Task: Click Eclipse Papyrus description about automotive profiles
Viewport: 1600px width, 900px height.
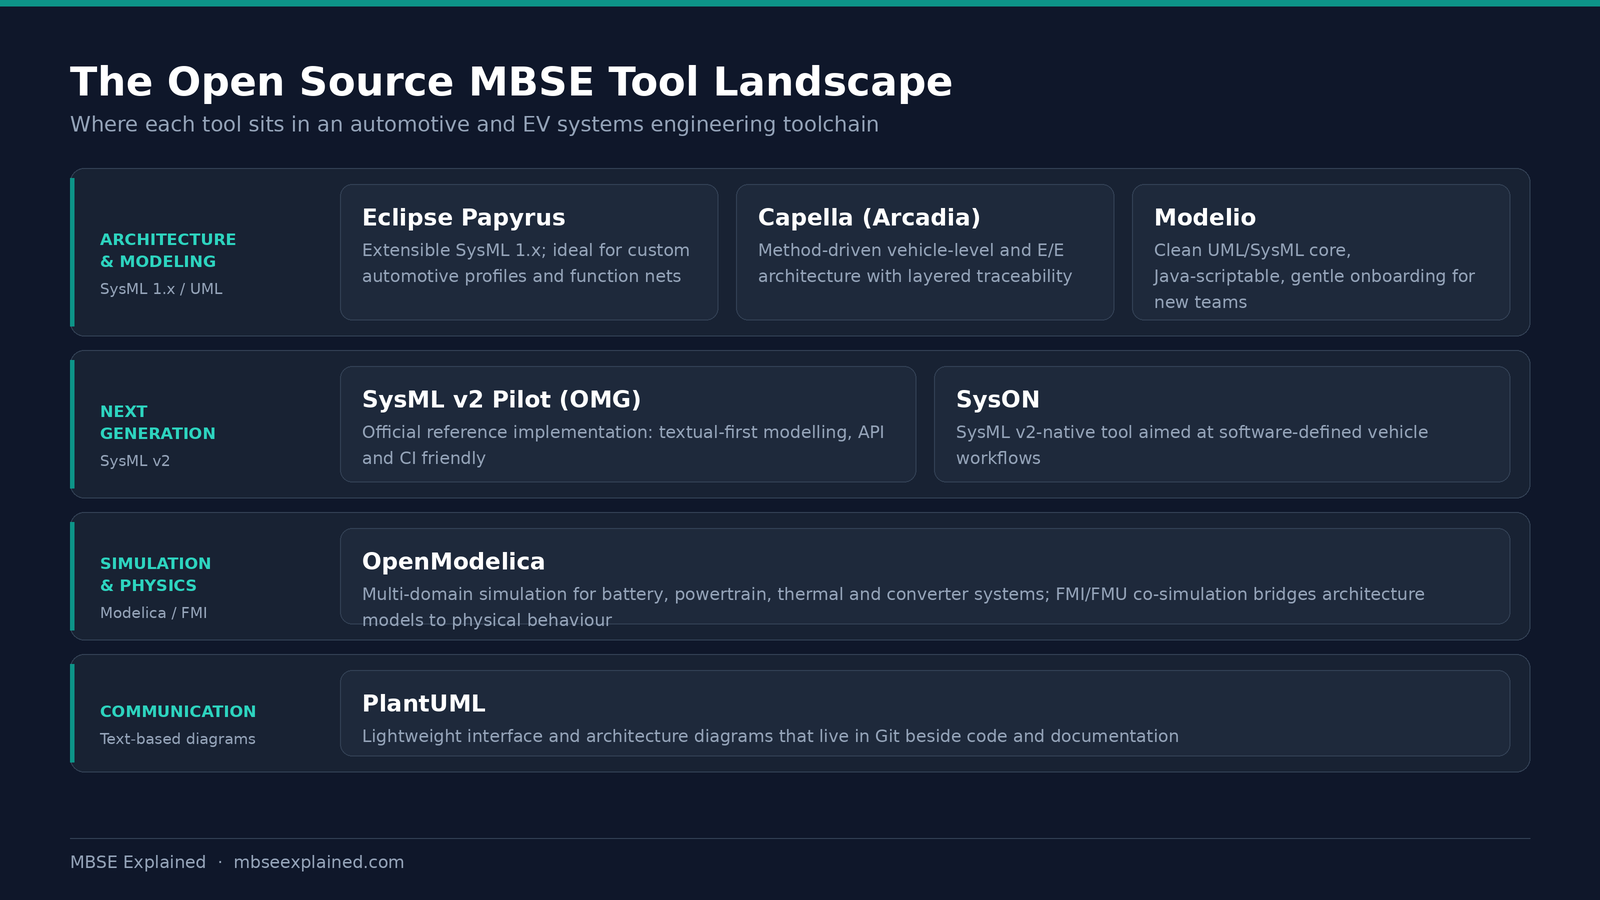Action: (526, 263)
